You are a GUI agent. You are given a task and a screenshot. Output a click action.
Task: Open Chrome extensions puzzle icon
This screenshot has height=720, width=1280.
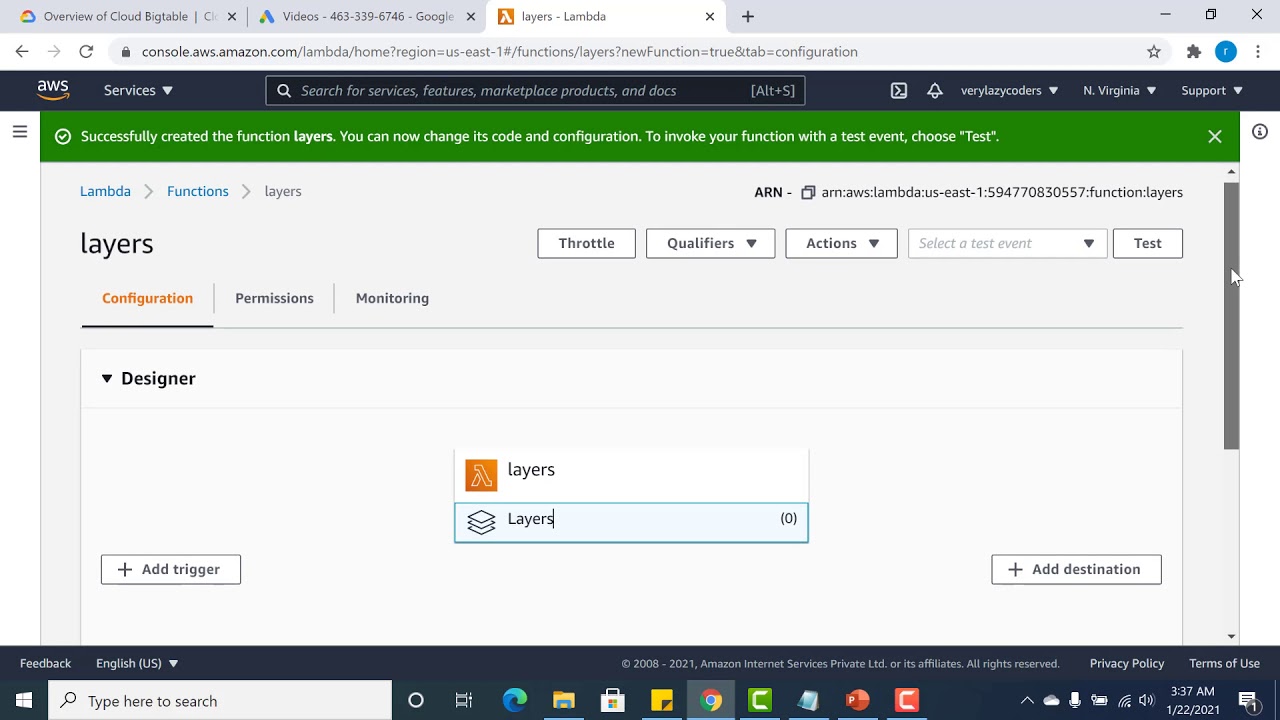(1193, 52)
